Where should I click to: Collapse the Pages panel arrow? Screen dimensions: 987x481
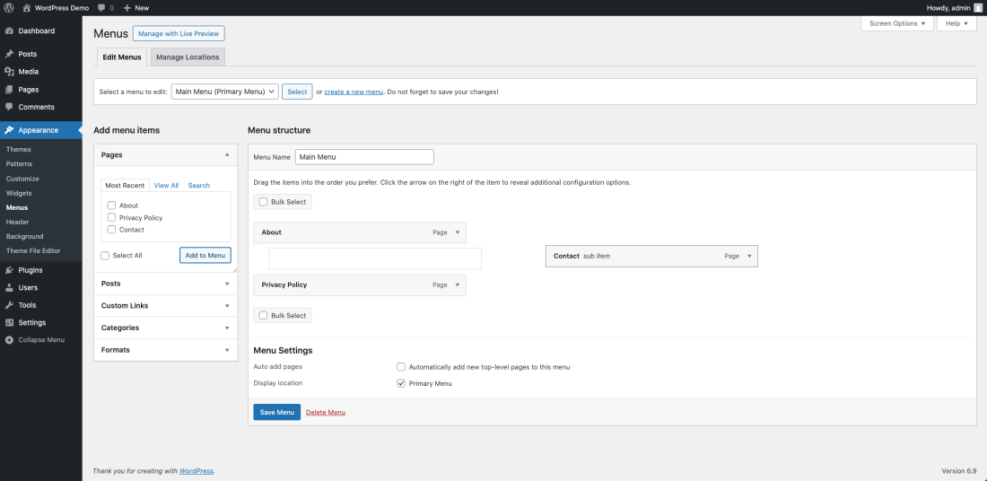pos(227,154)
